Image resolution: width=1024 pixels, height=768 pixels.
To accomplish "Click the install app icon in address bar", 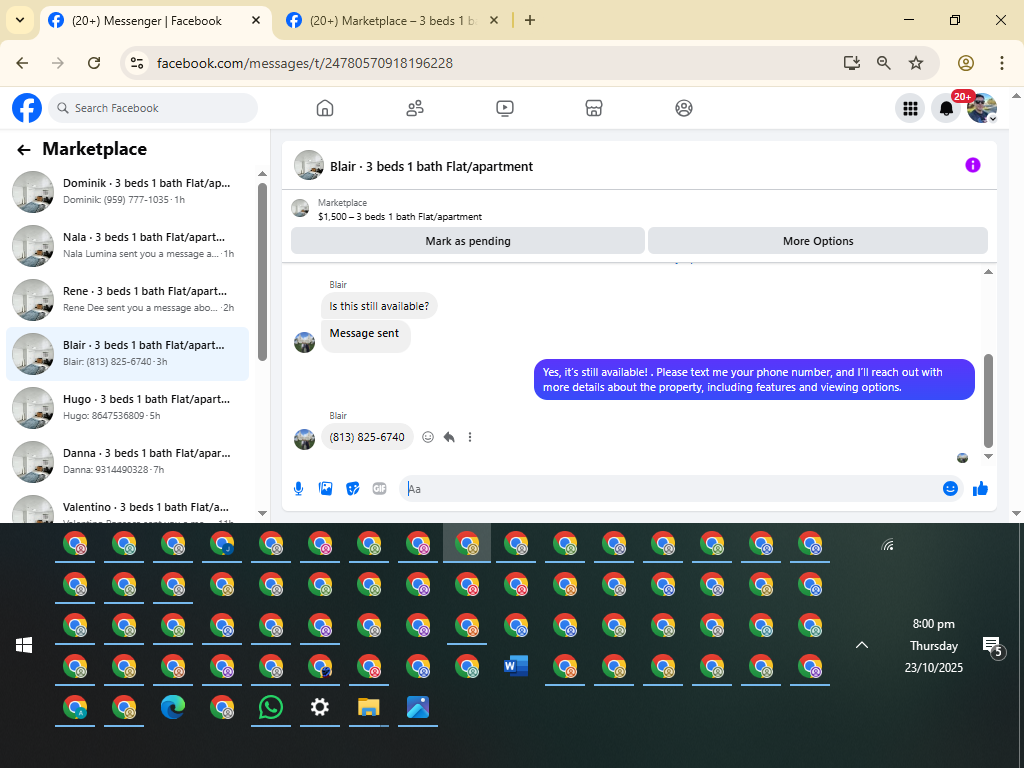I will click(852, 63).
